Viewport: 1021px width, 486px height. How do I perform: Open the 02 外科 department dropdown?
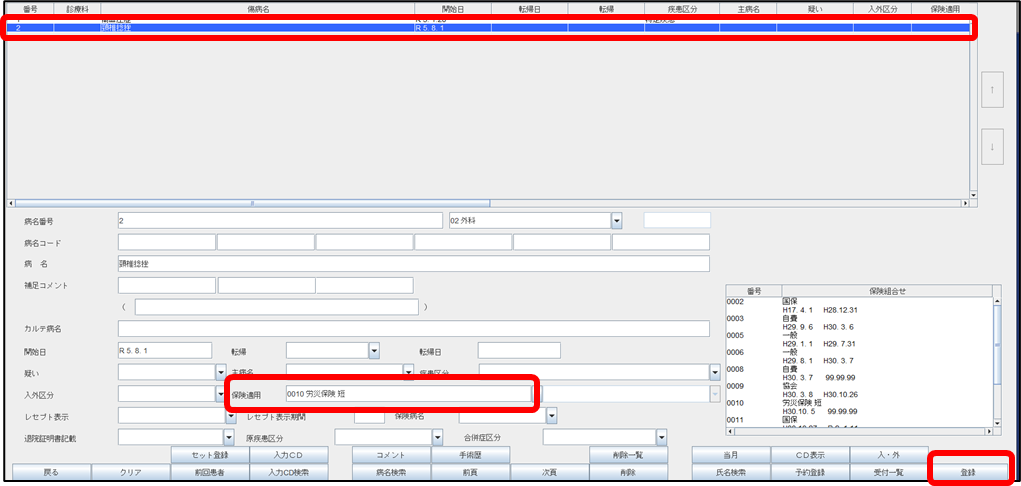[x=616, y=220]
